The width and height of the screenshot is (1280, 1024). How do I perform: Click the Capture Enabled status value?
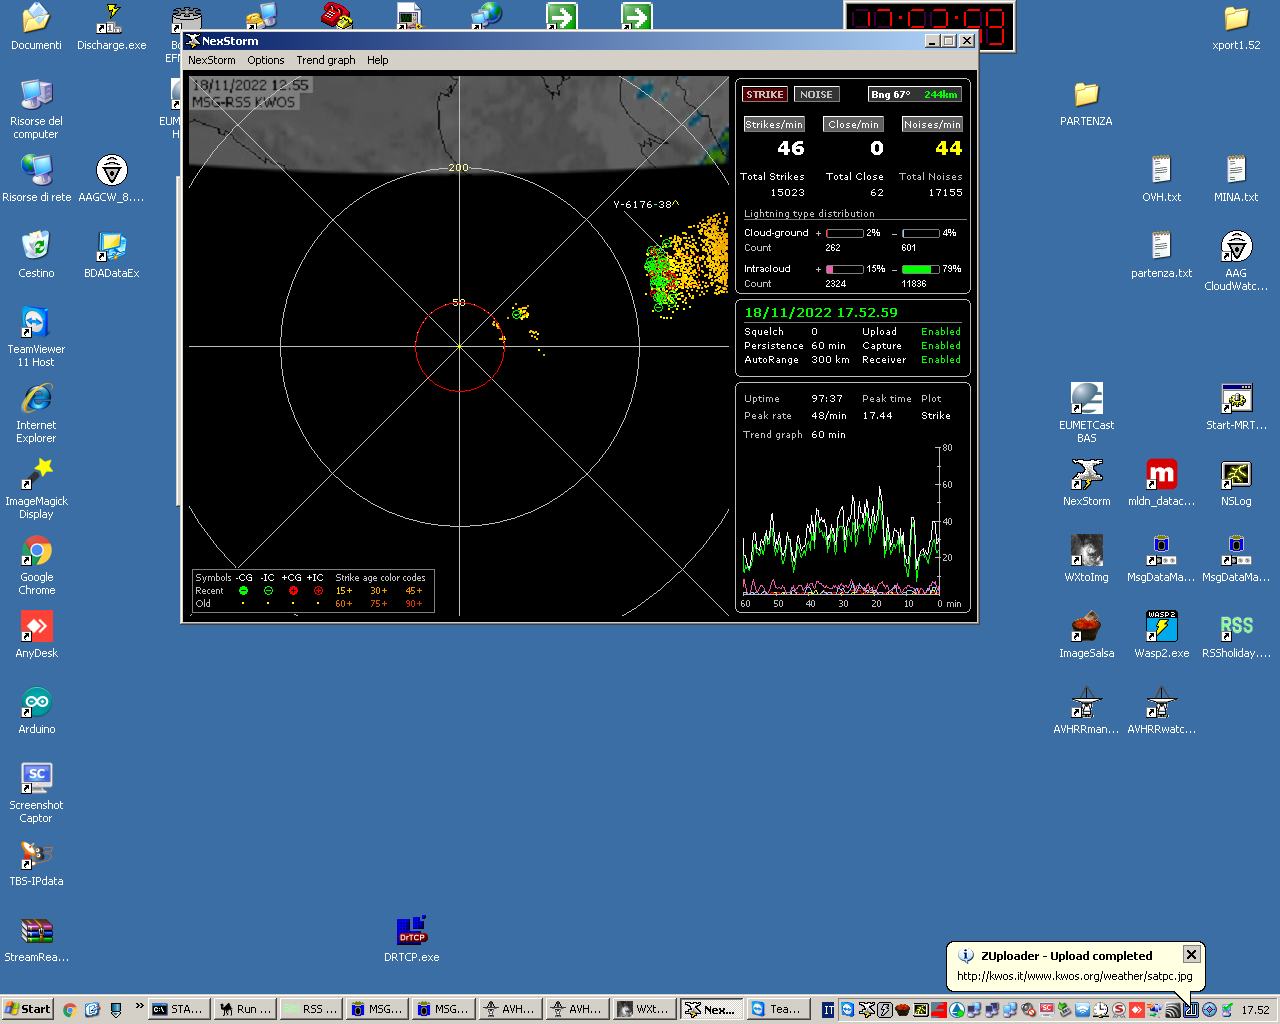click(x=940, y=345)
